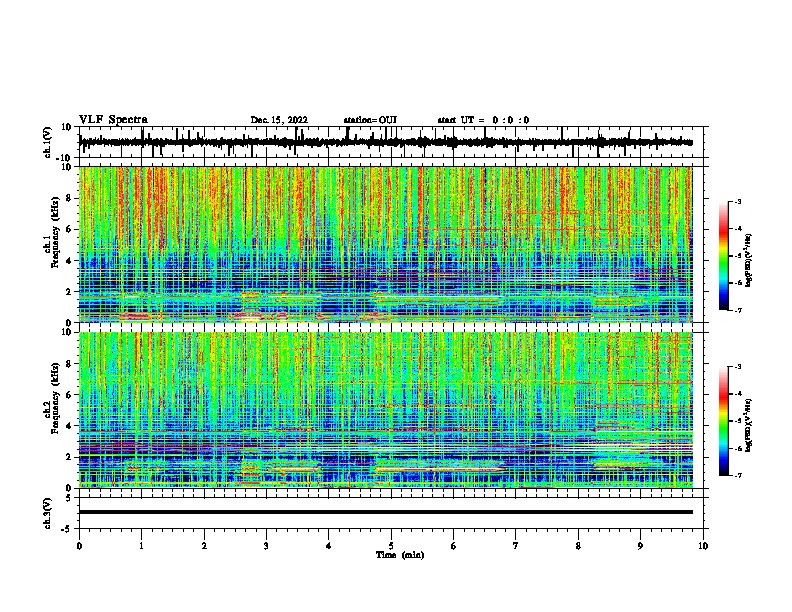
Task: Click inside the ch.1 frequency spectrogram
Action: [386, 244]
